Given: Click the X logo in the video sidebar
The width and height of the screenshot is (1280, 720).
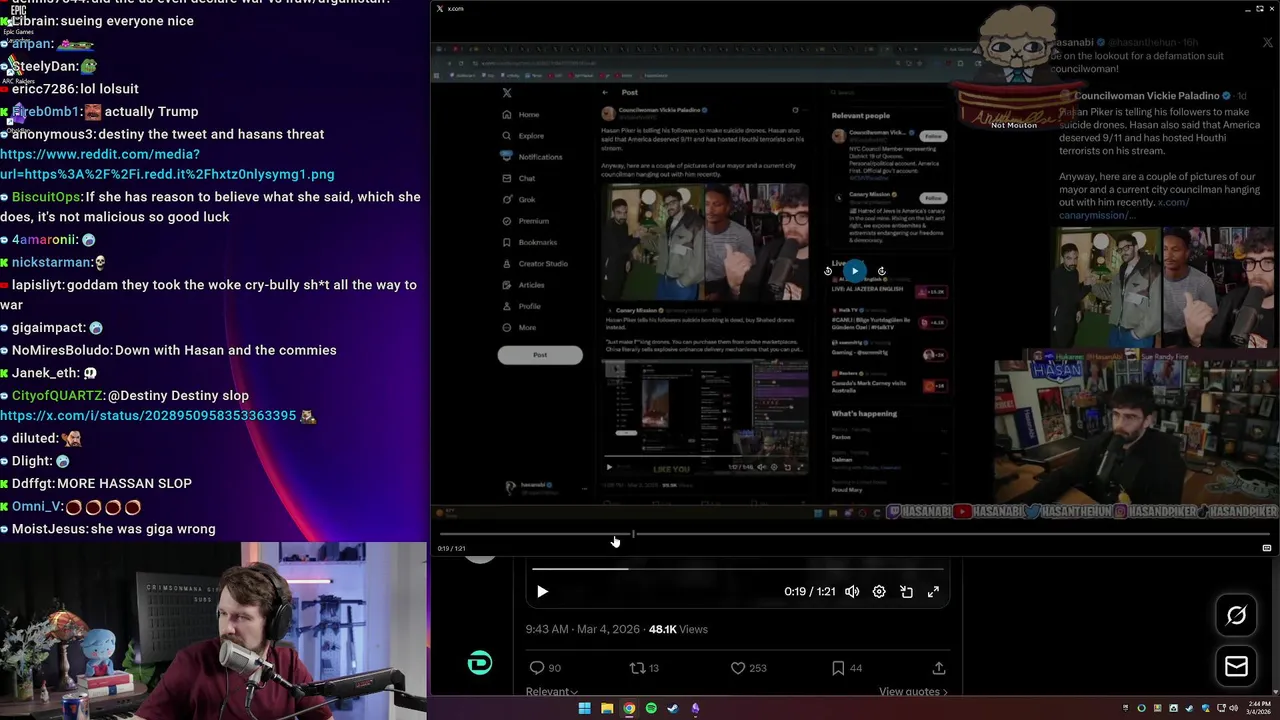Looking at the screenshot, I should pyautogui.click(x=507, y=93).
